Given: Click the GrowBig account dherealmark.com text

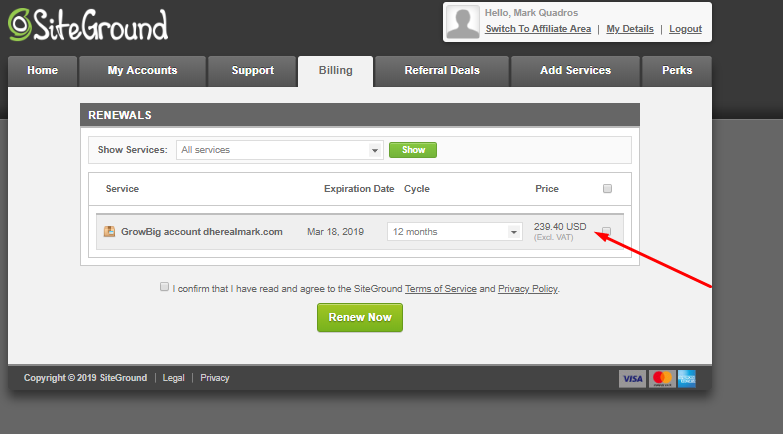Looking at the screenshot, I should tap(202, 232).
